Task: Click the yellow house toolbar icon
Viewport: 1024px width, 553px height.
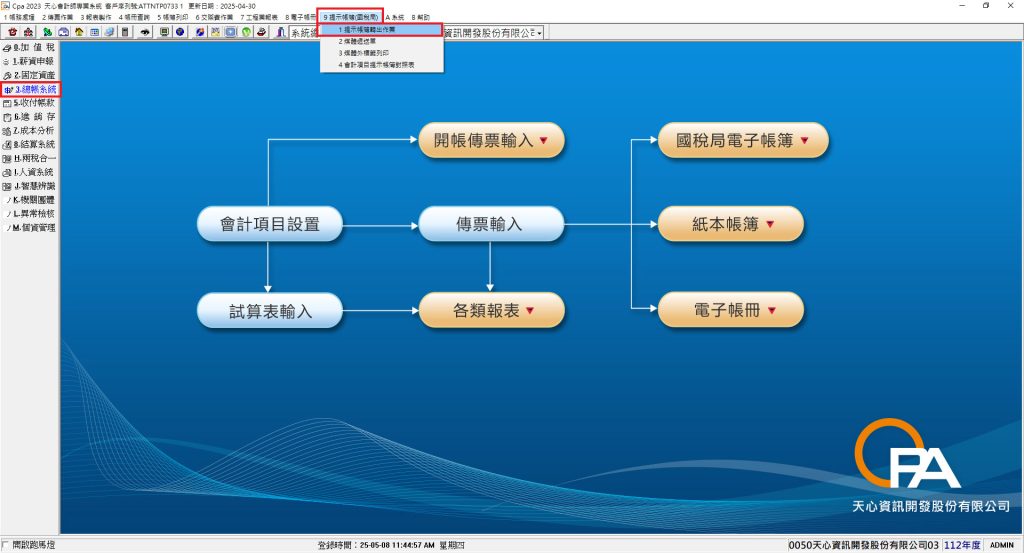Action: click(79, 32)
